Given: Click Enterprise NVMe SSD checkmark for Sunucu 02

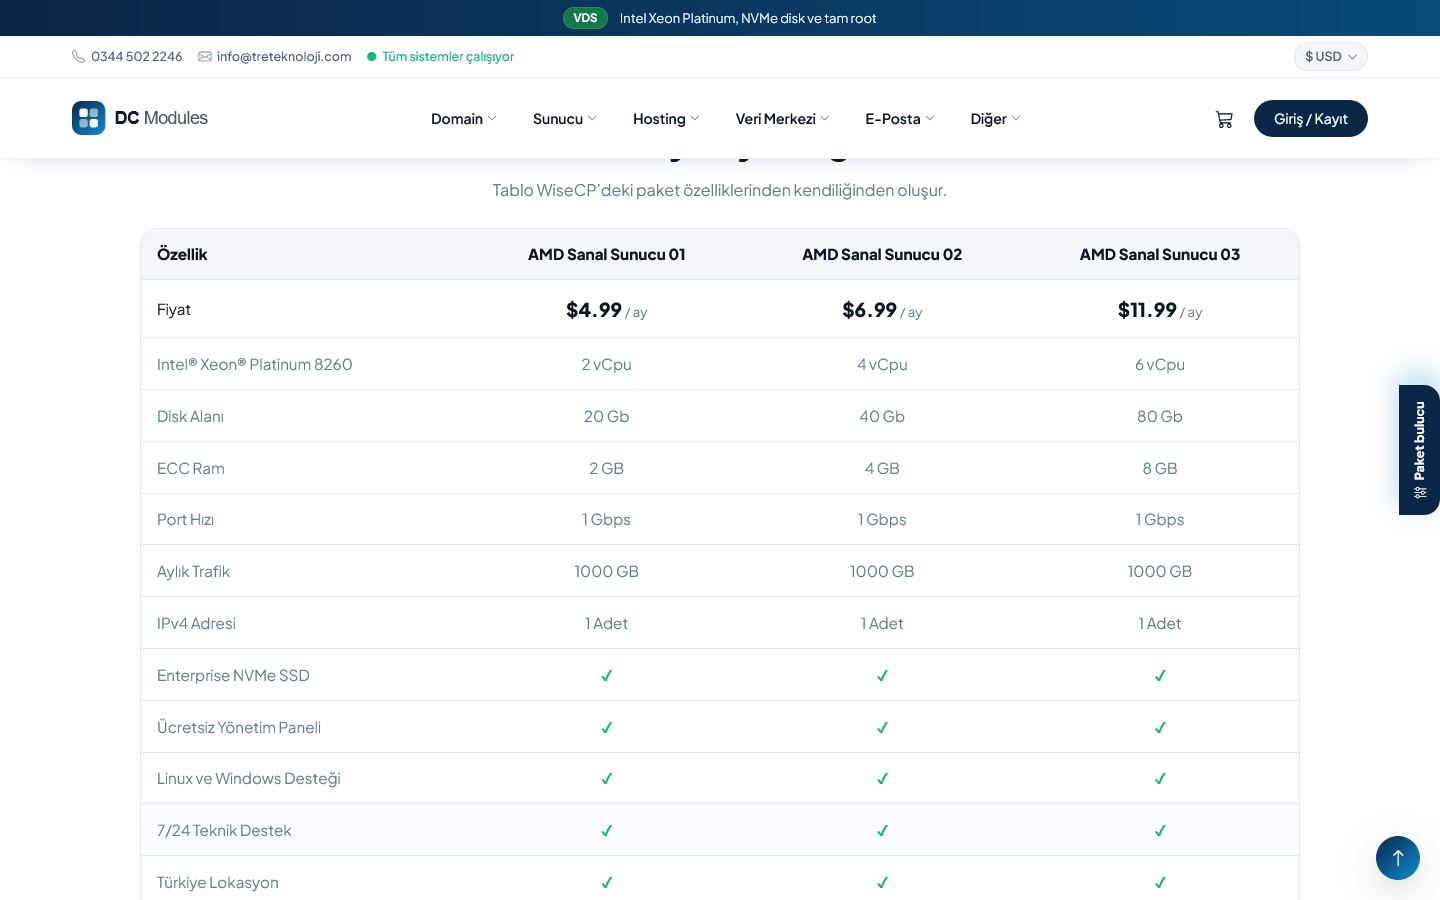Looking at the screenshot, I should pyautogui.click(x=882, y=676).
